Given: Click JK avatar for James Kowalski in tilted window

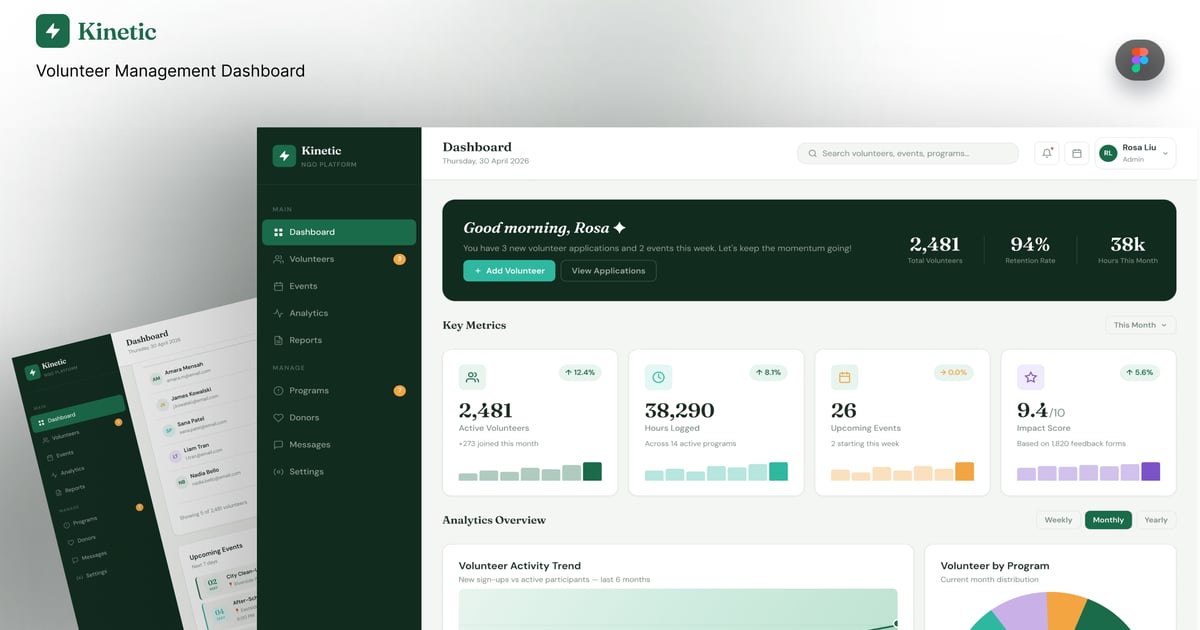Looking at the screenshot, I should [x=163, y=404].
